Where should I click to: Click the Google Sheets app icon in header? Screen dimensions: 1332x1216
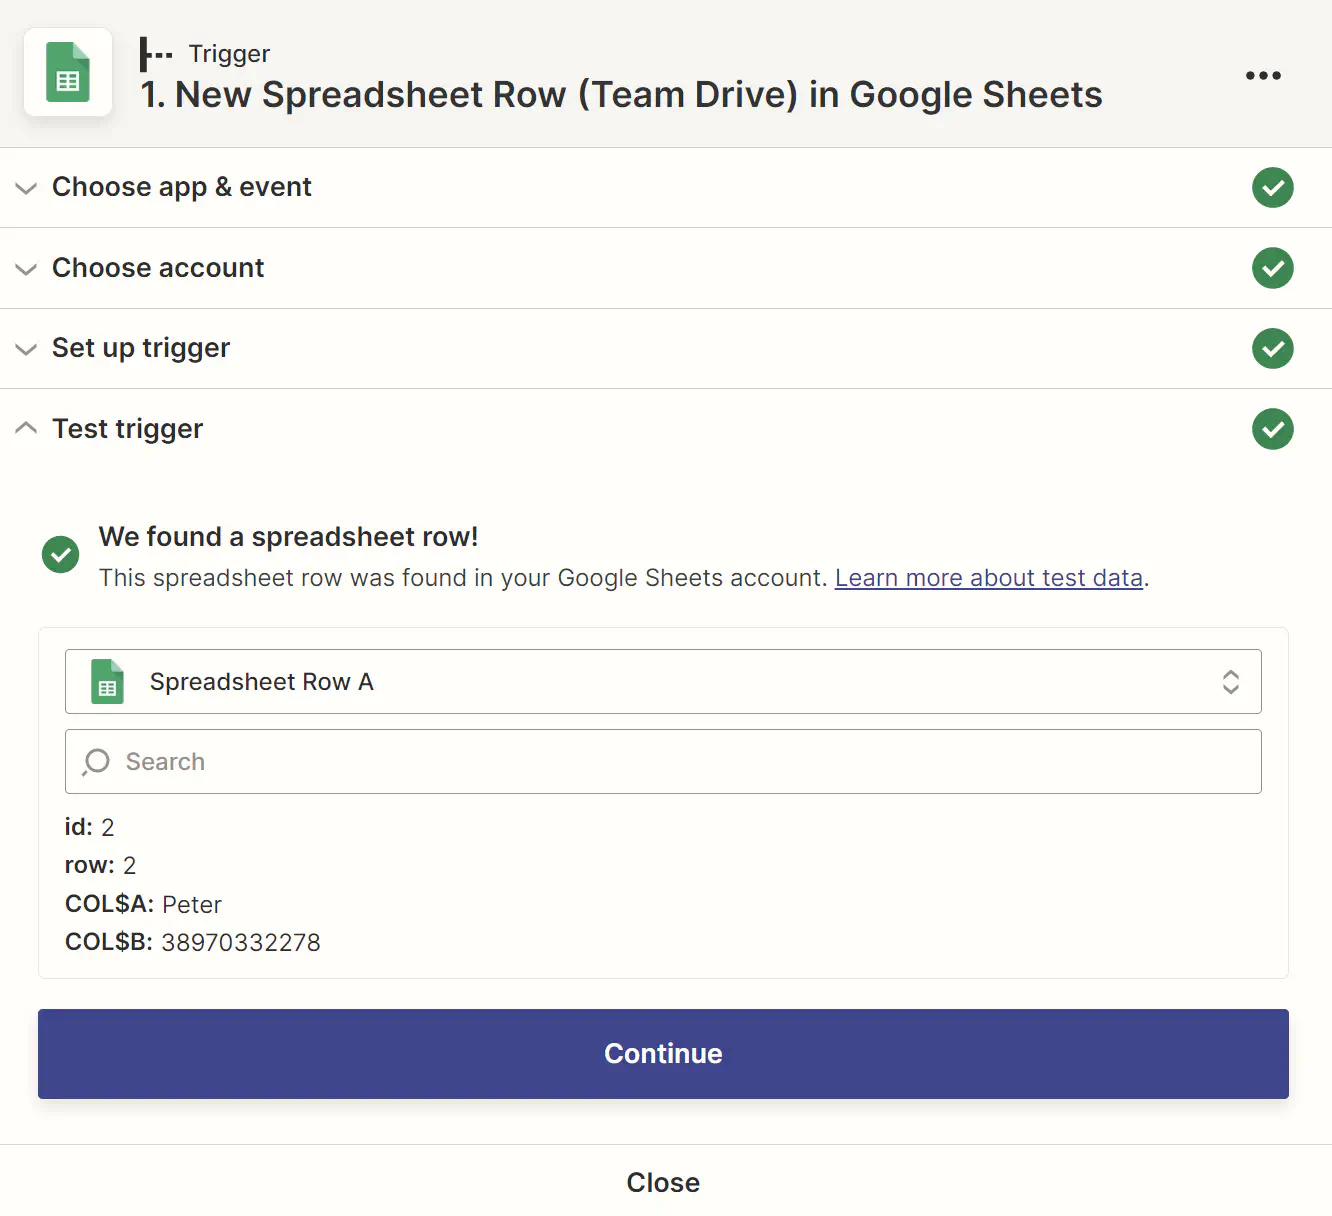click(x=68, y=72)
